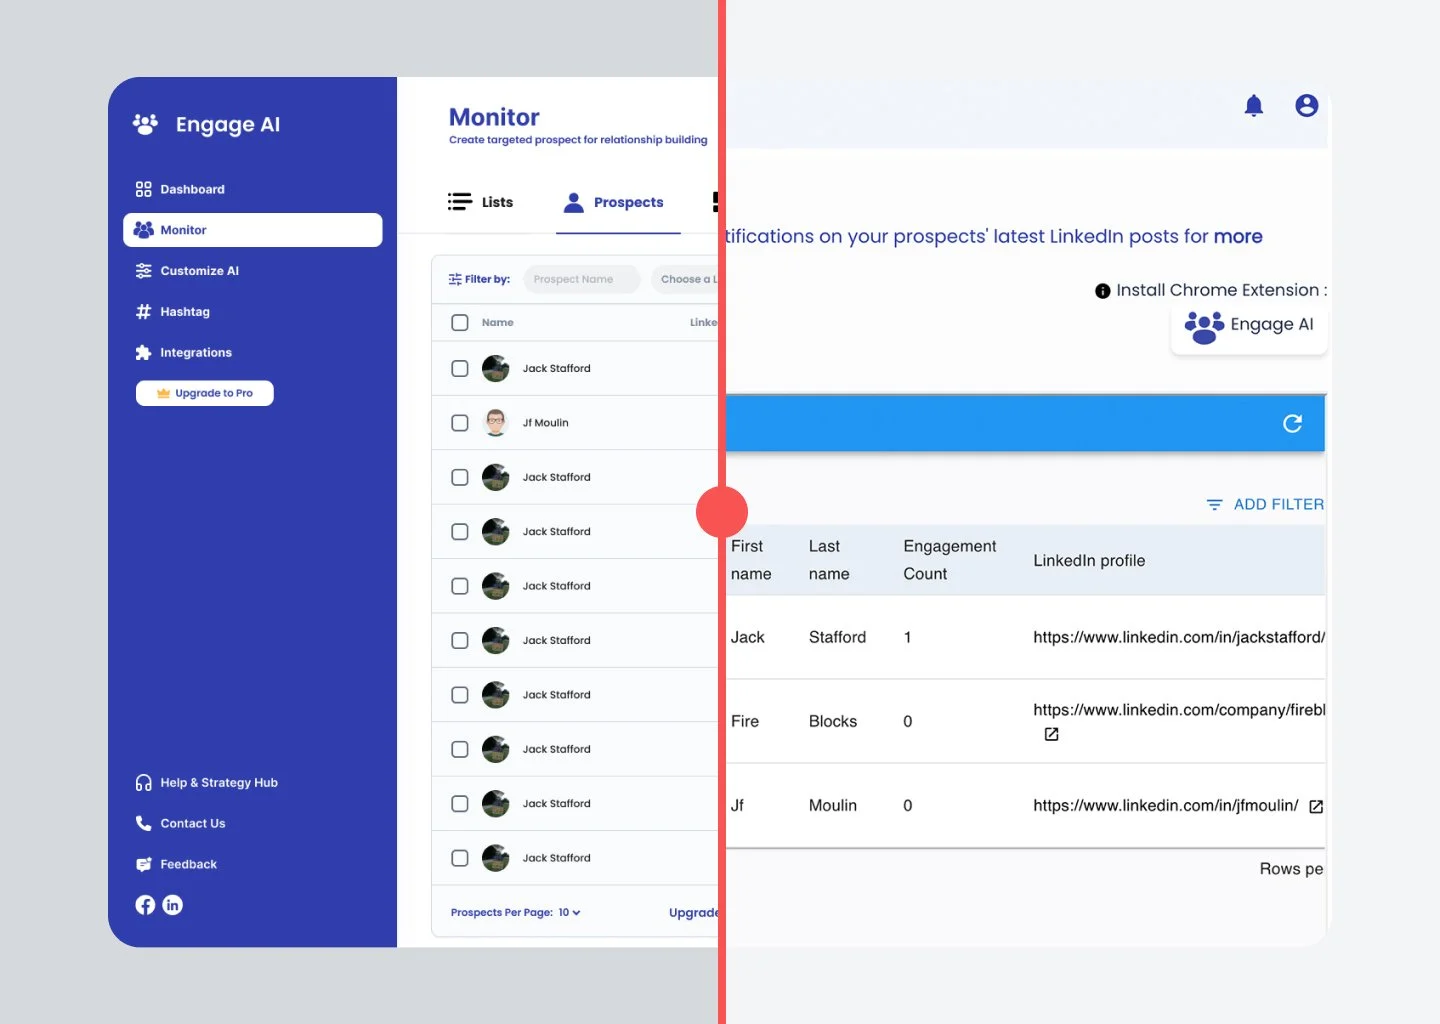Click external-link icon in Fire Blocks row
Viewport: 1440px width, 1024px height.
pyautogui.click(x=1051, y=734)
